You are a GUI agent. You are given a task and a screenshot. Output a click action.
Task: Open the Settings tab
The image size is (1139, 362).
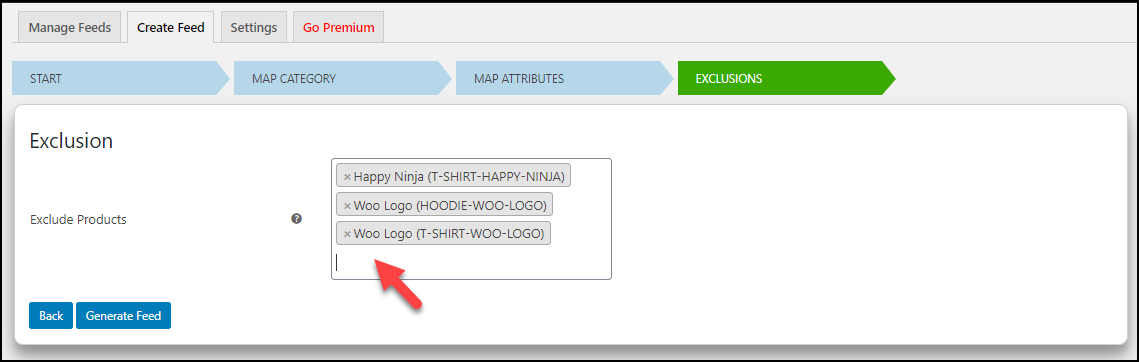click(x=254, y=28)
